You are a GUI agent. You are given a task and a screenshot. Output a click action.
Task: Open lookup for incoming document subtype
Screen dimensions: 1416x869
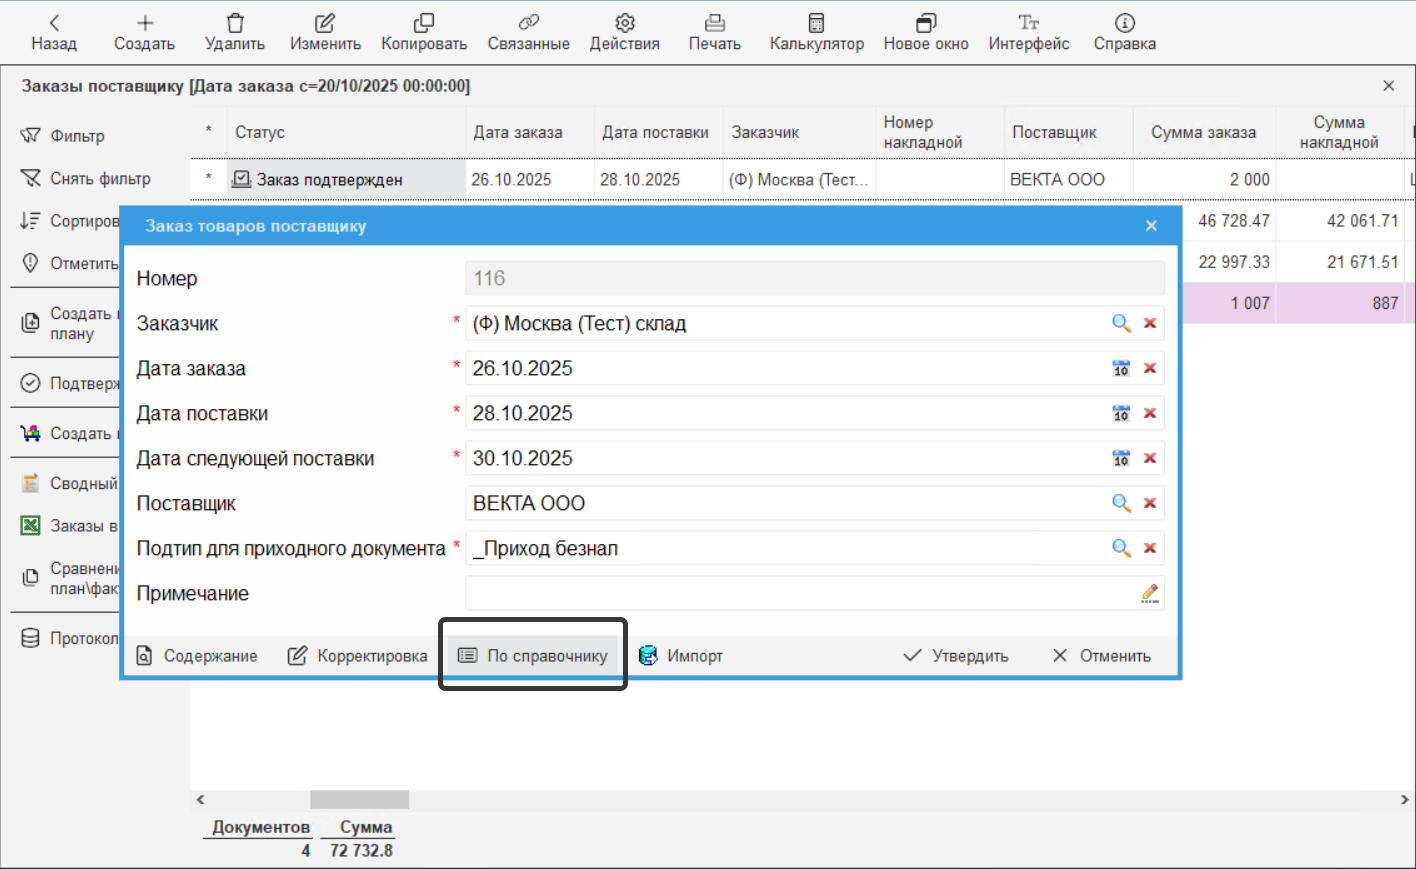[1121, 548]
